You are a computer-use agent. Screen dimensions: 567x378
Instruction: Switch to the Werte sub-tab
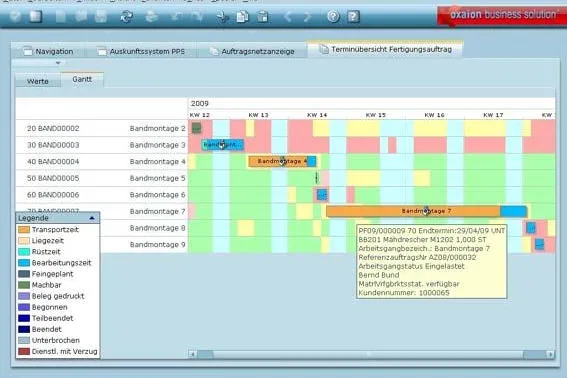(x=38, y=81)
